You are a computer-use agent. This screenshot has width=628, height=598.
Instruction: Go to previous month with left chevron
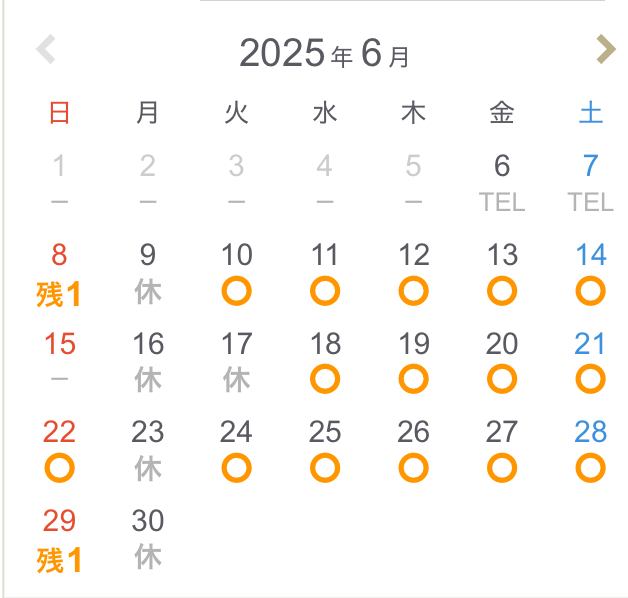(x=45, y=49)
